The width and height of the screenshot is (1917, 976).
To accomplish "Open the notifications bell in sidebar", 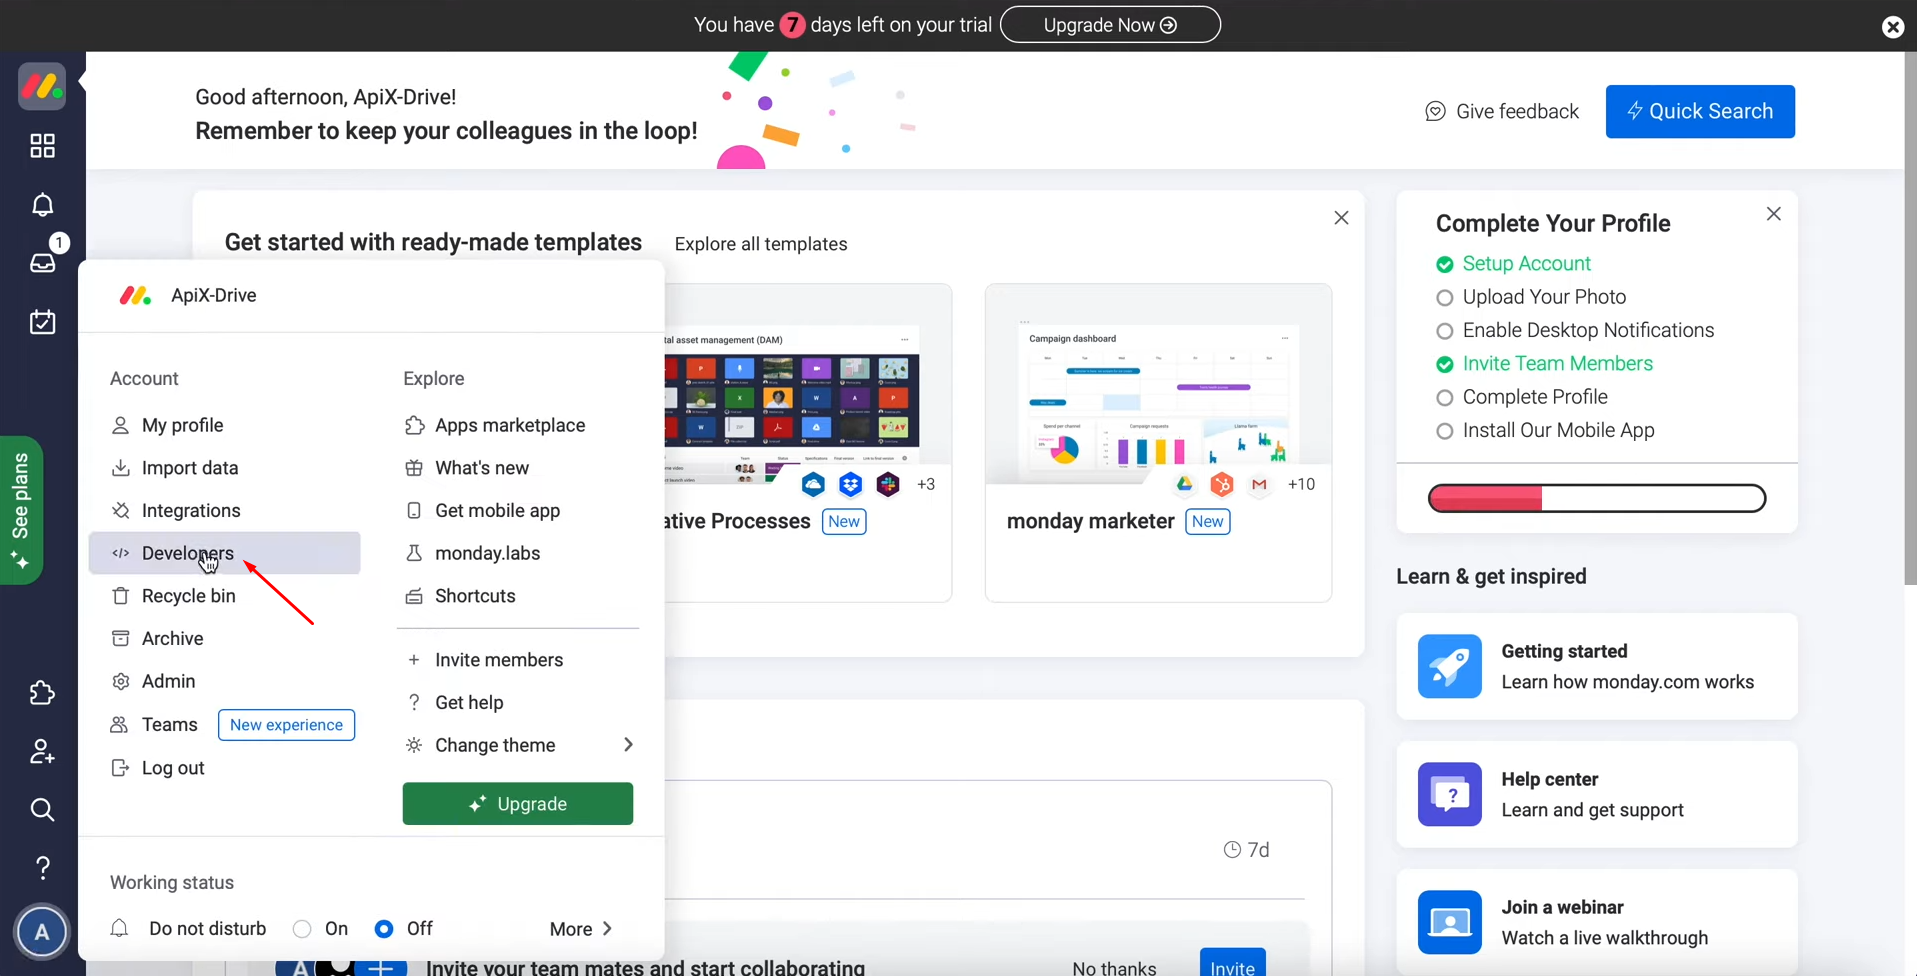I will pyautogui.click(x=42, y=204).
